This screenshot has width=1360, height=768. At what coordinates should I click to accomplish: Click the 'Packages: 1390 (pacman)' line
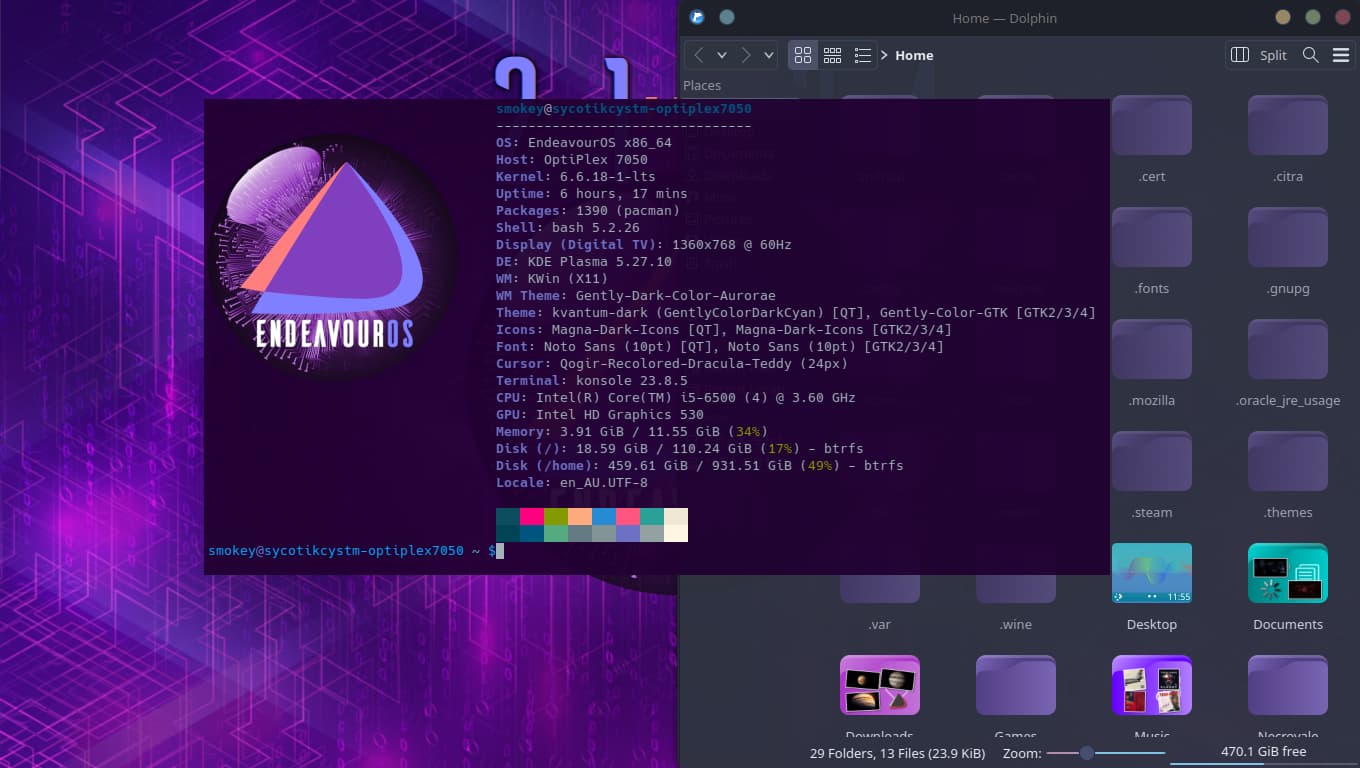coord(588,211)
